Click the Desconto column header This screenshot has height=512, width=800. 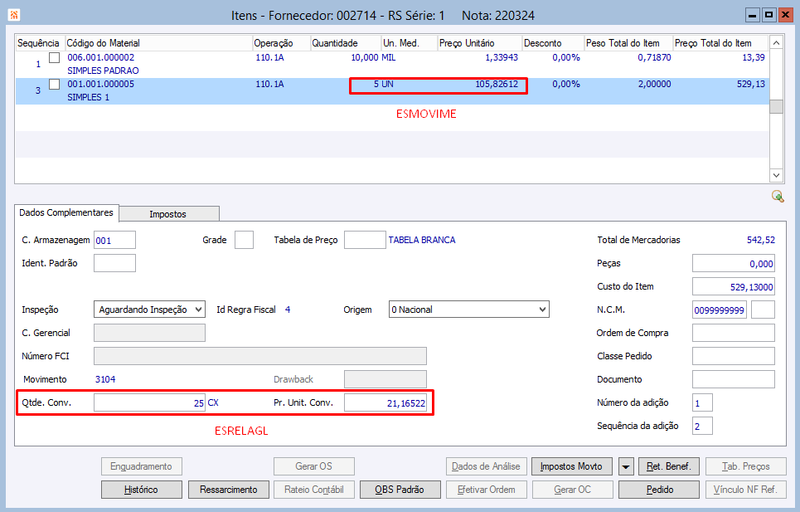(553, 43)
